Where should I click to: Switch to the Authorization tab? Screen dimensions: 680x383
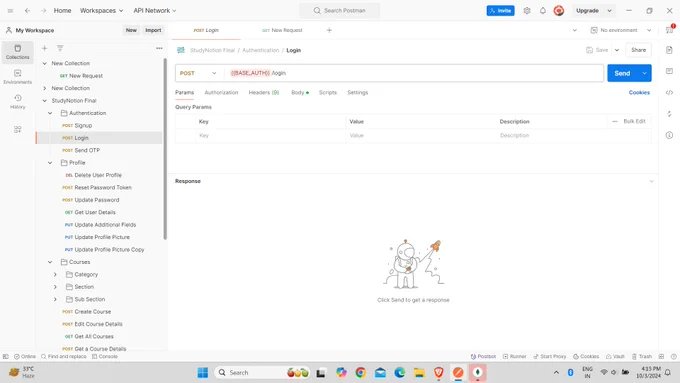(221, 92)
